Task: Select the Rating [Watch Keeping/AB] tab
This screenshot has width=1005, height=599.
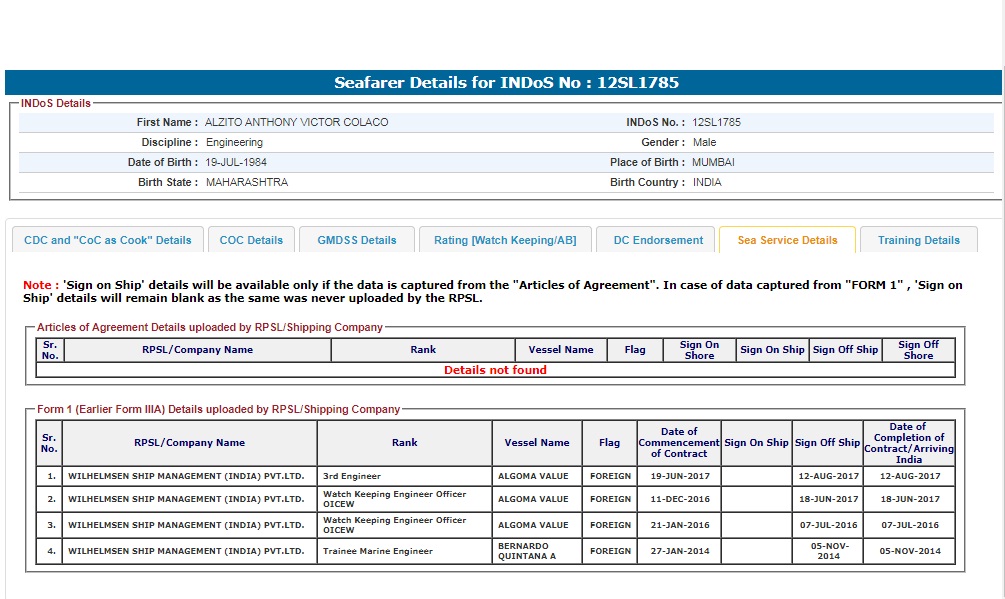Action: coord(504,240)
